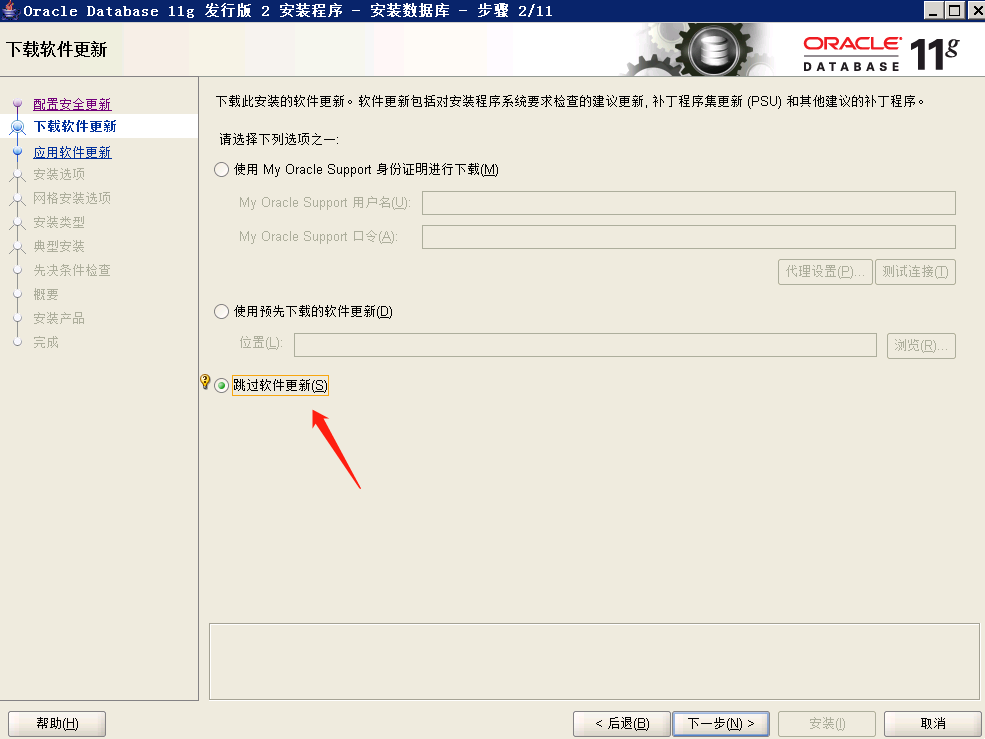Go back with the 后退(B) button
The image size is (985, 739).
tap(622, 723)
